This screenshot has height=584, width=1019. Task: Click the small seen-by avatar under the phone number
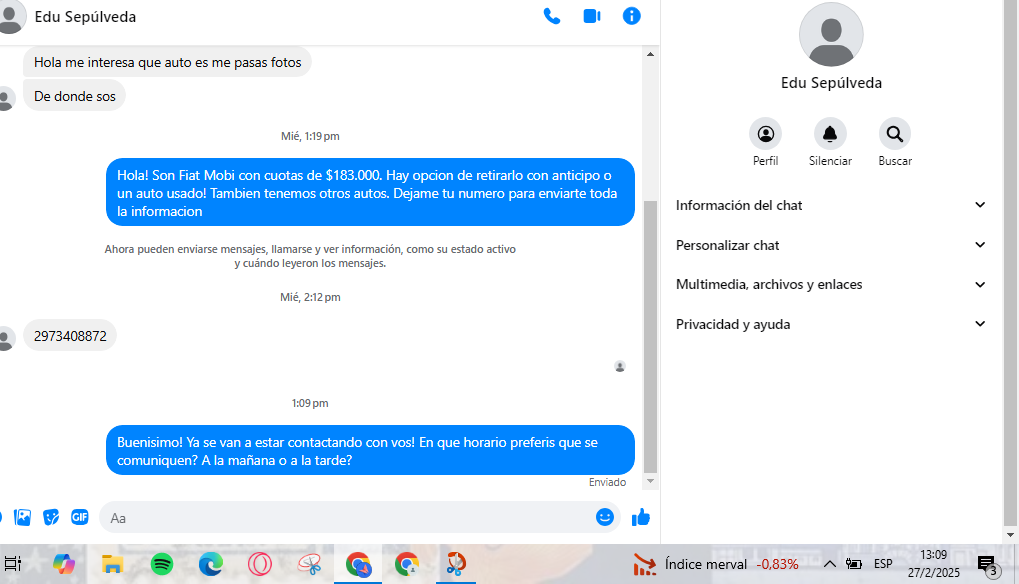point(620,366)
